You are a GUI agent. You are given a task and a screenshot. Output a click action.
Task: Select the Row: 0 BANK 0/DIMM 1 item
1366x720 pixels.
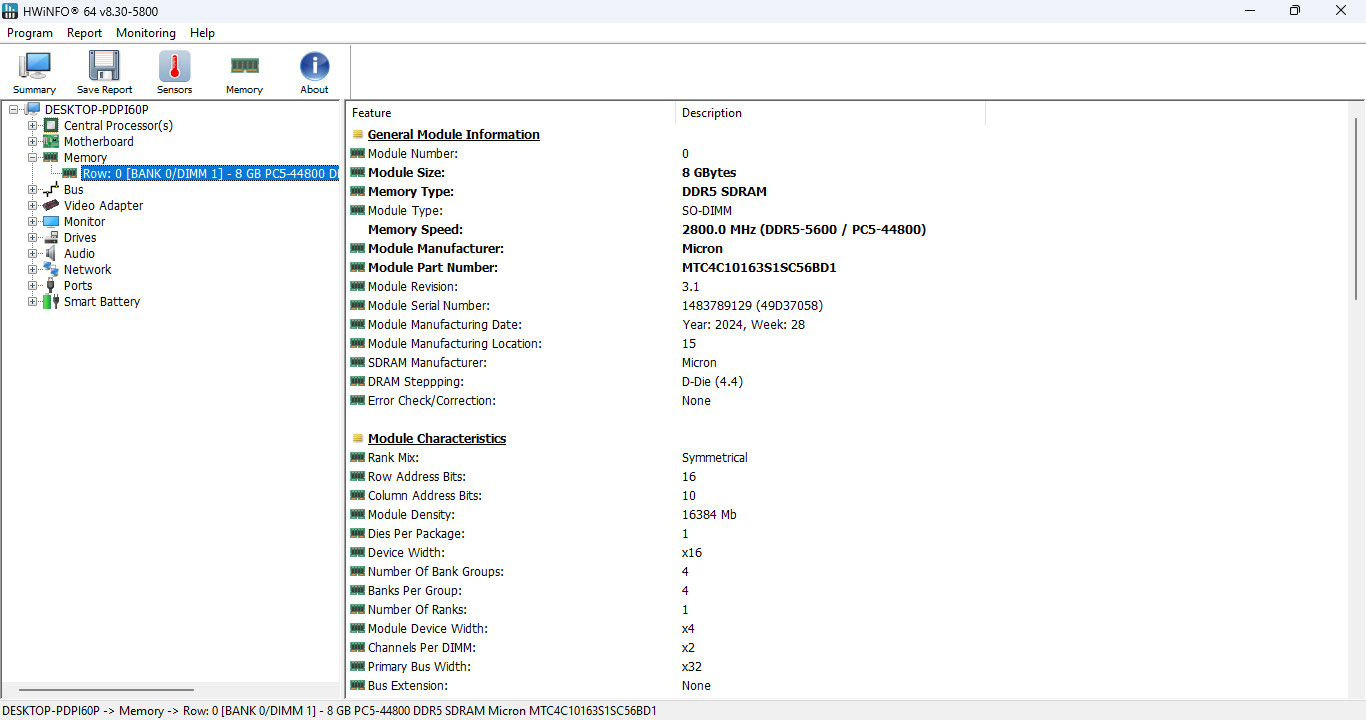pos(210,173)
